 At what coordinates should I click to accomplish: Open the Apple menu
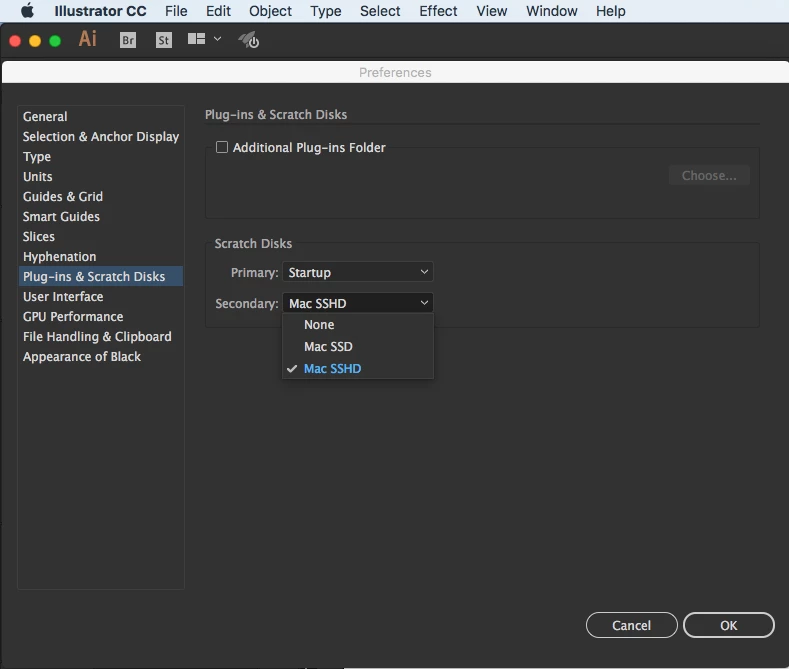pyautogui.click(x=27, y=11)
